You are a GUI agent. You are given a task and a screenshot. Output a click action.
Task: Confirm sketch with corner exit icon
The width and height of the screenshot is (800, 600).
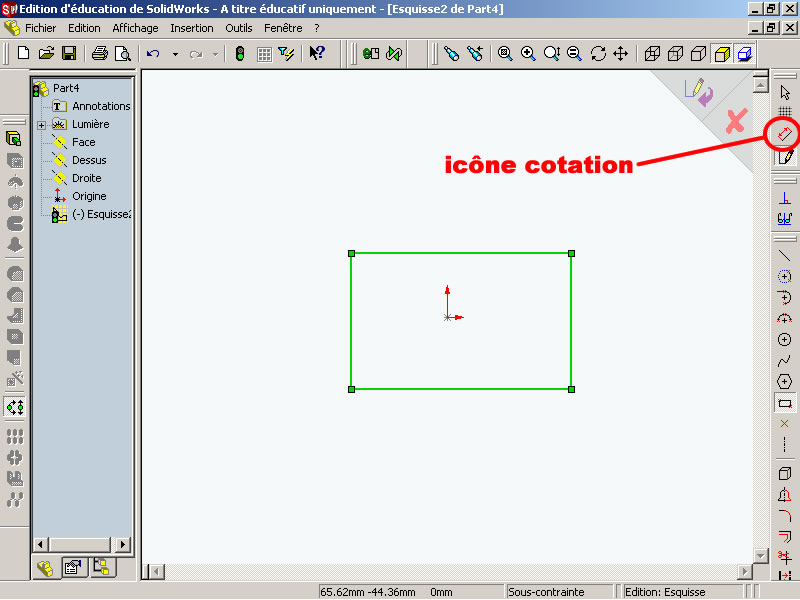[699, 92]
